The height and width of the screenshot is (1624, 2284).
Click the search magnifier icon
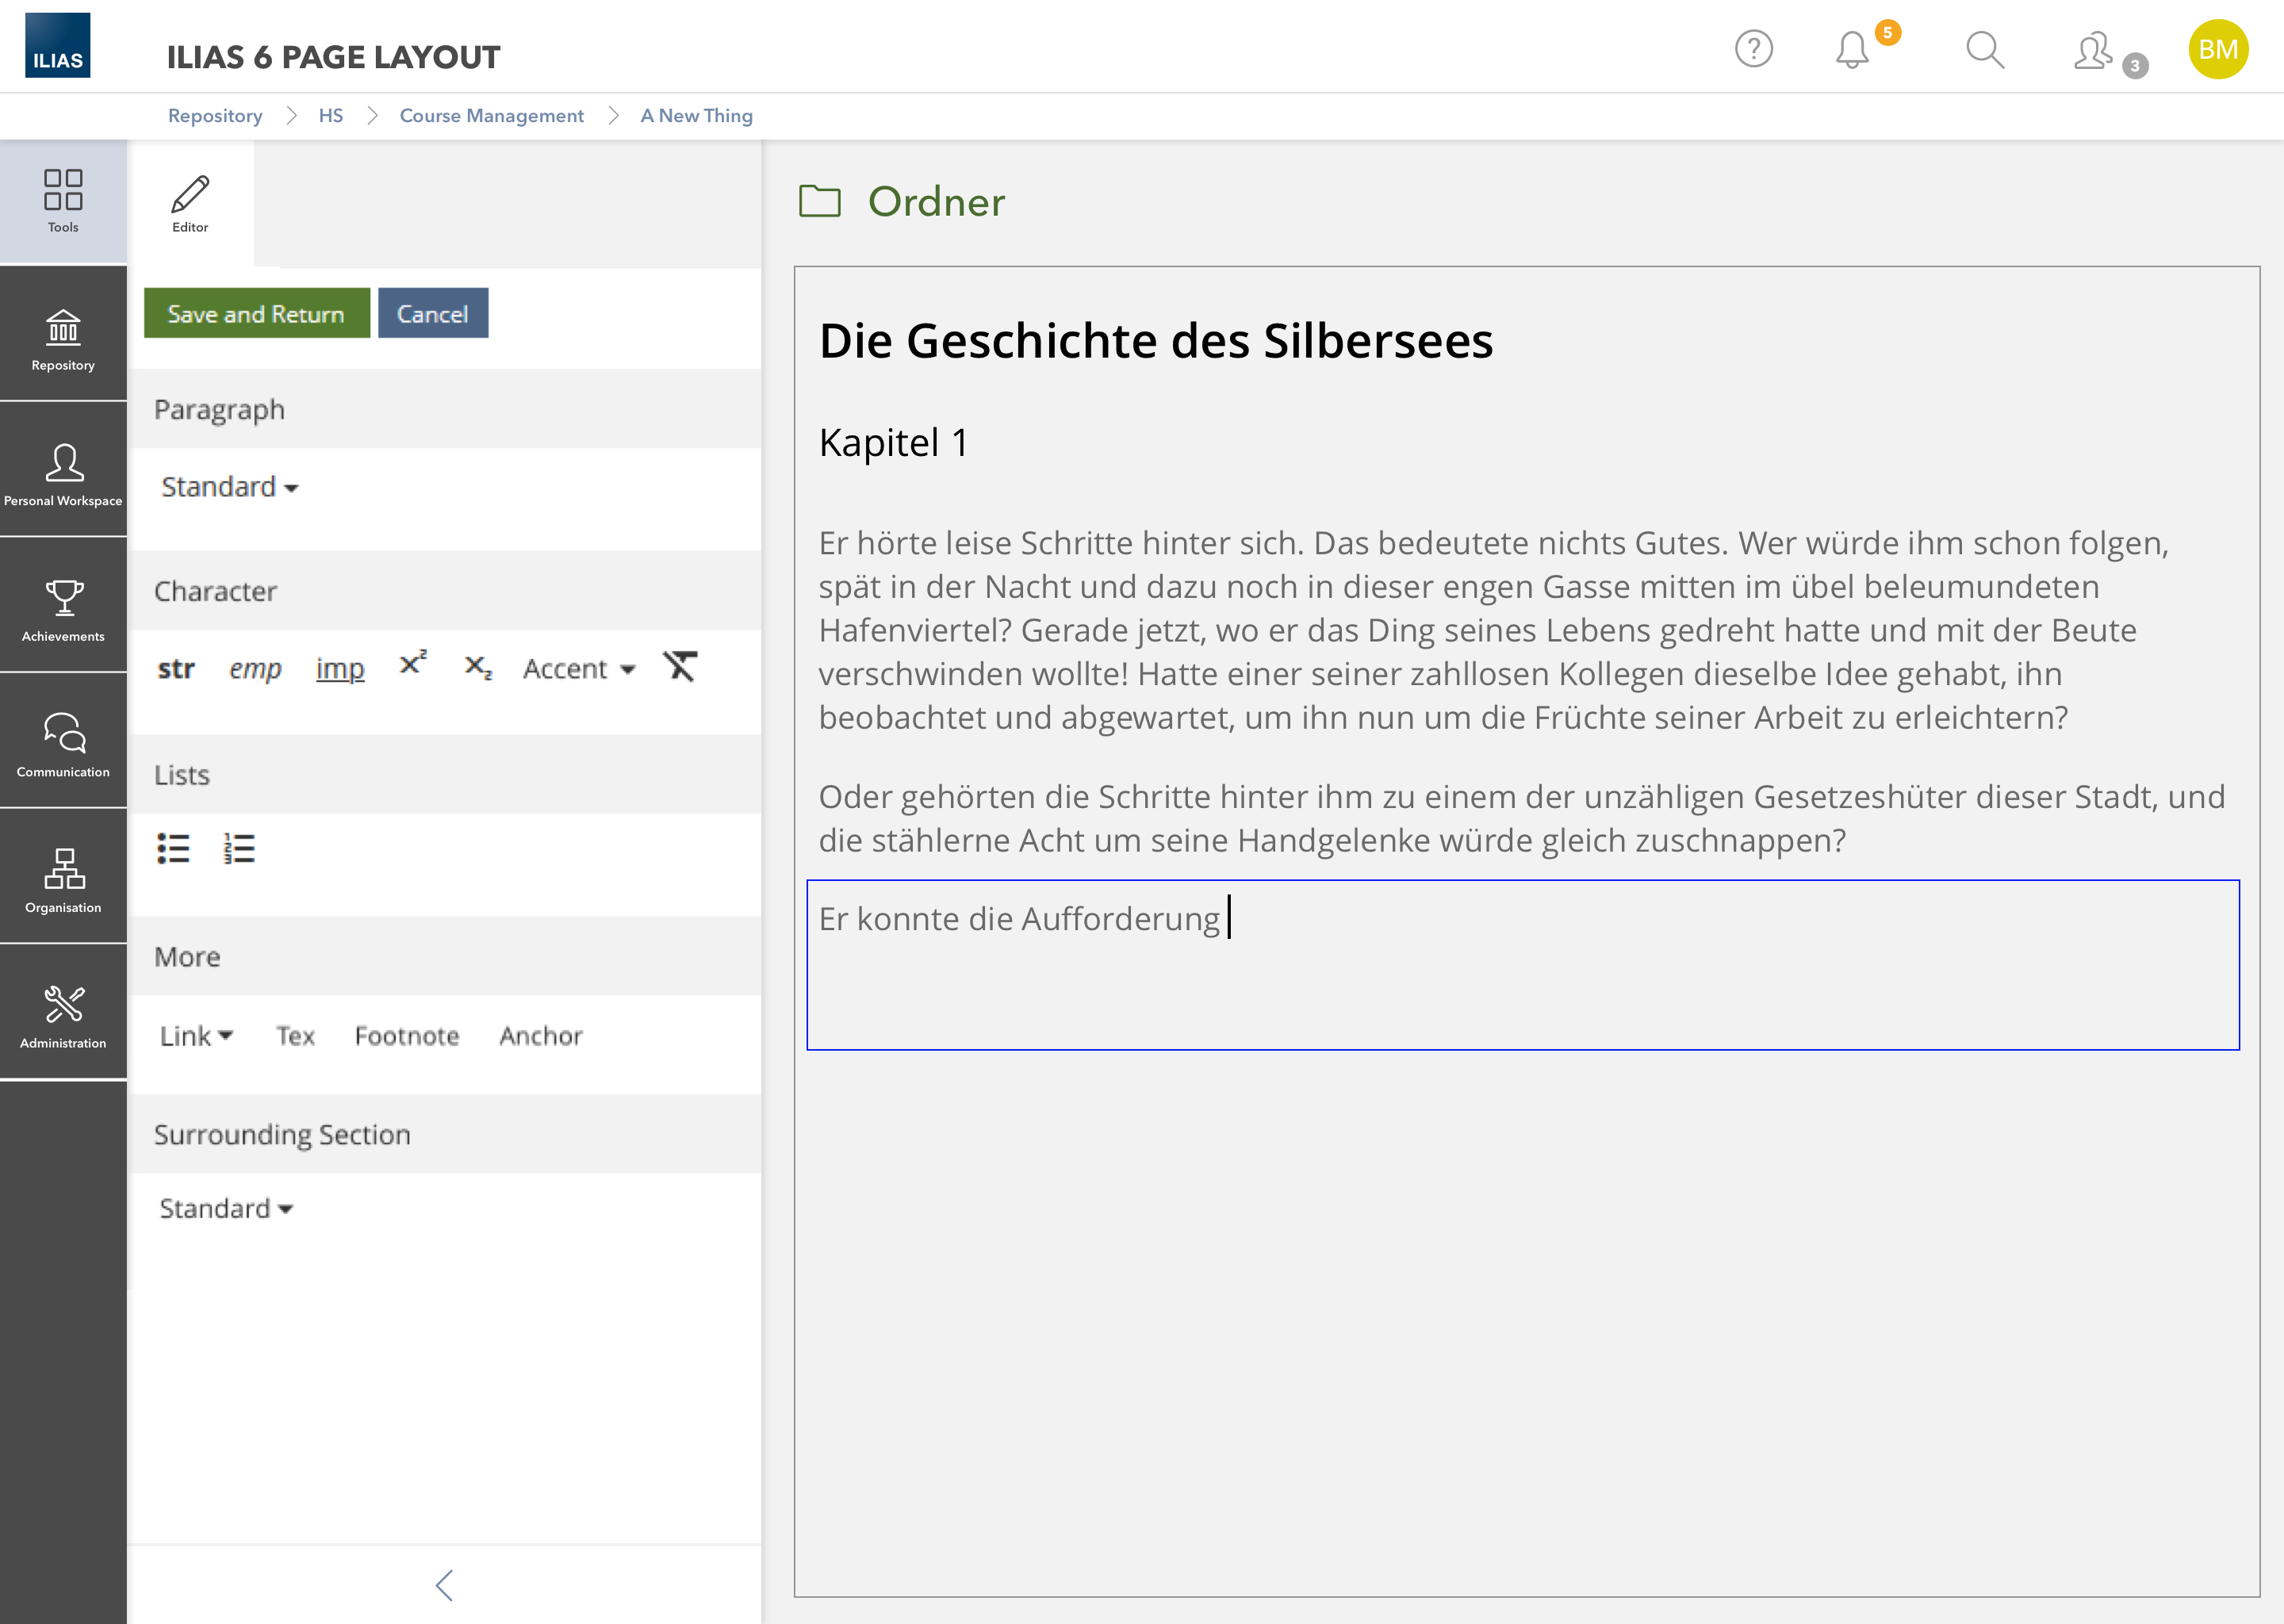[x=1984, y=50]
